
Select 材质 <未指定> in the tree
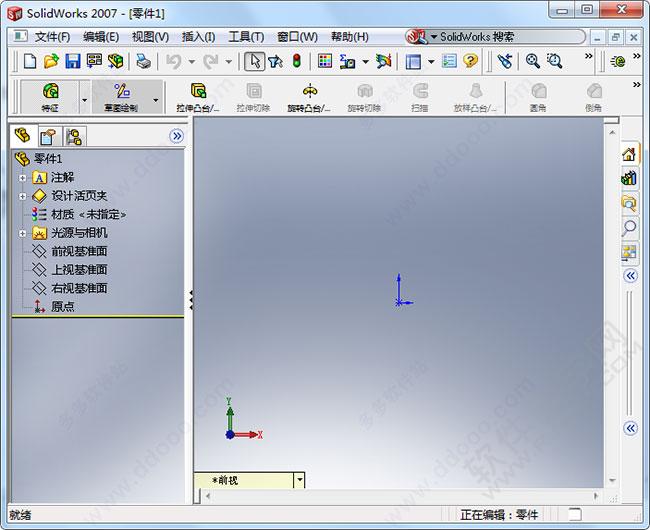pos(88,215)
